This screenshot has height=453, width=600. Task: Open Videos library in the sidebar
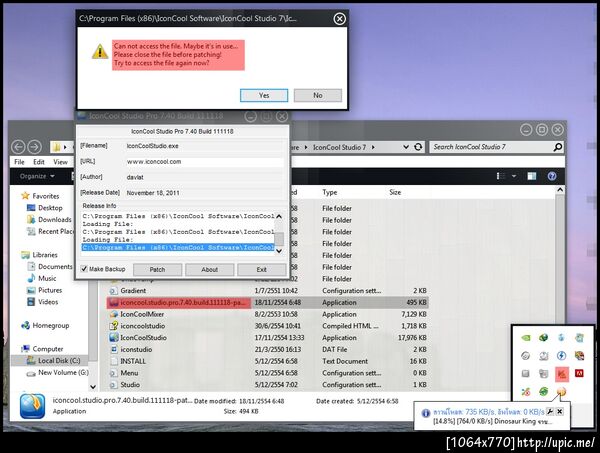coord(42,302)
